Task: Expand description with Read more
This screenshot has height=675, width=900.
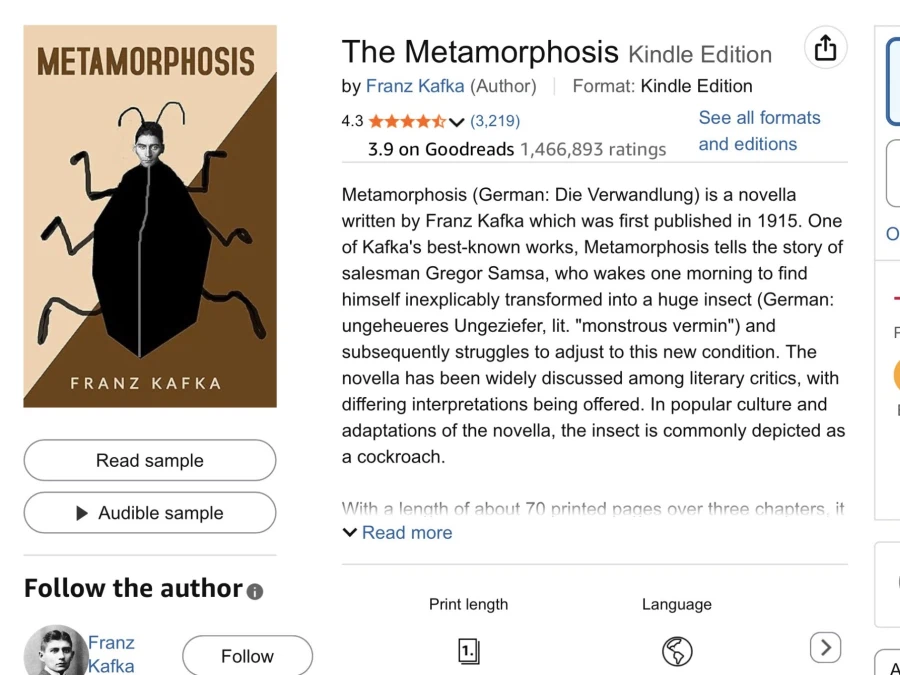Action: (398, 533)
